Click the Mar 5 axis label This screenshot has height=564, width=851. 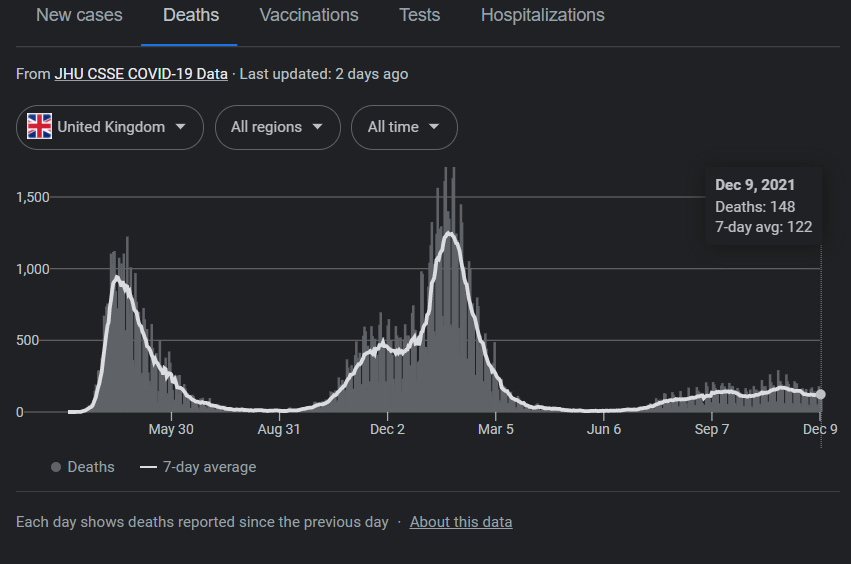pos(496,429)
